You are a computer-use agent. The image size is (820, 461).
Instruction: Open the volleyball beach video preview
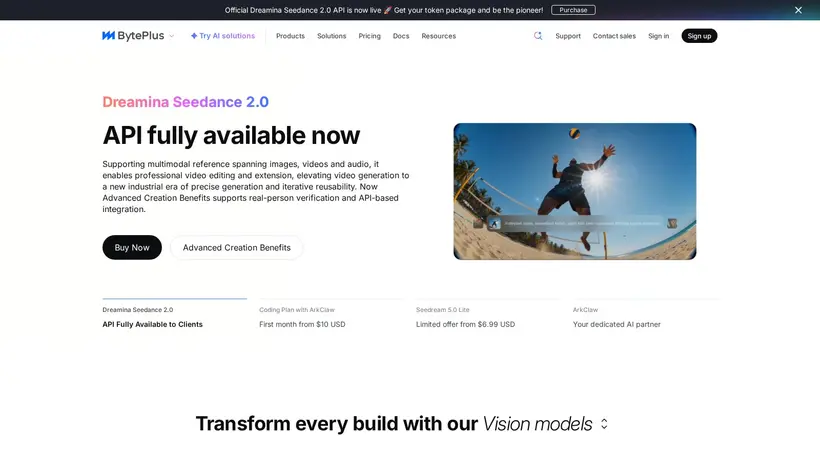575,191
